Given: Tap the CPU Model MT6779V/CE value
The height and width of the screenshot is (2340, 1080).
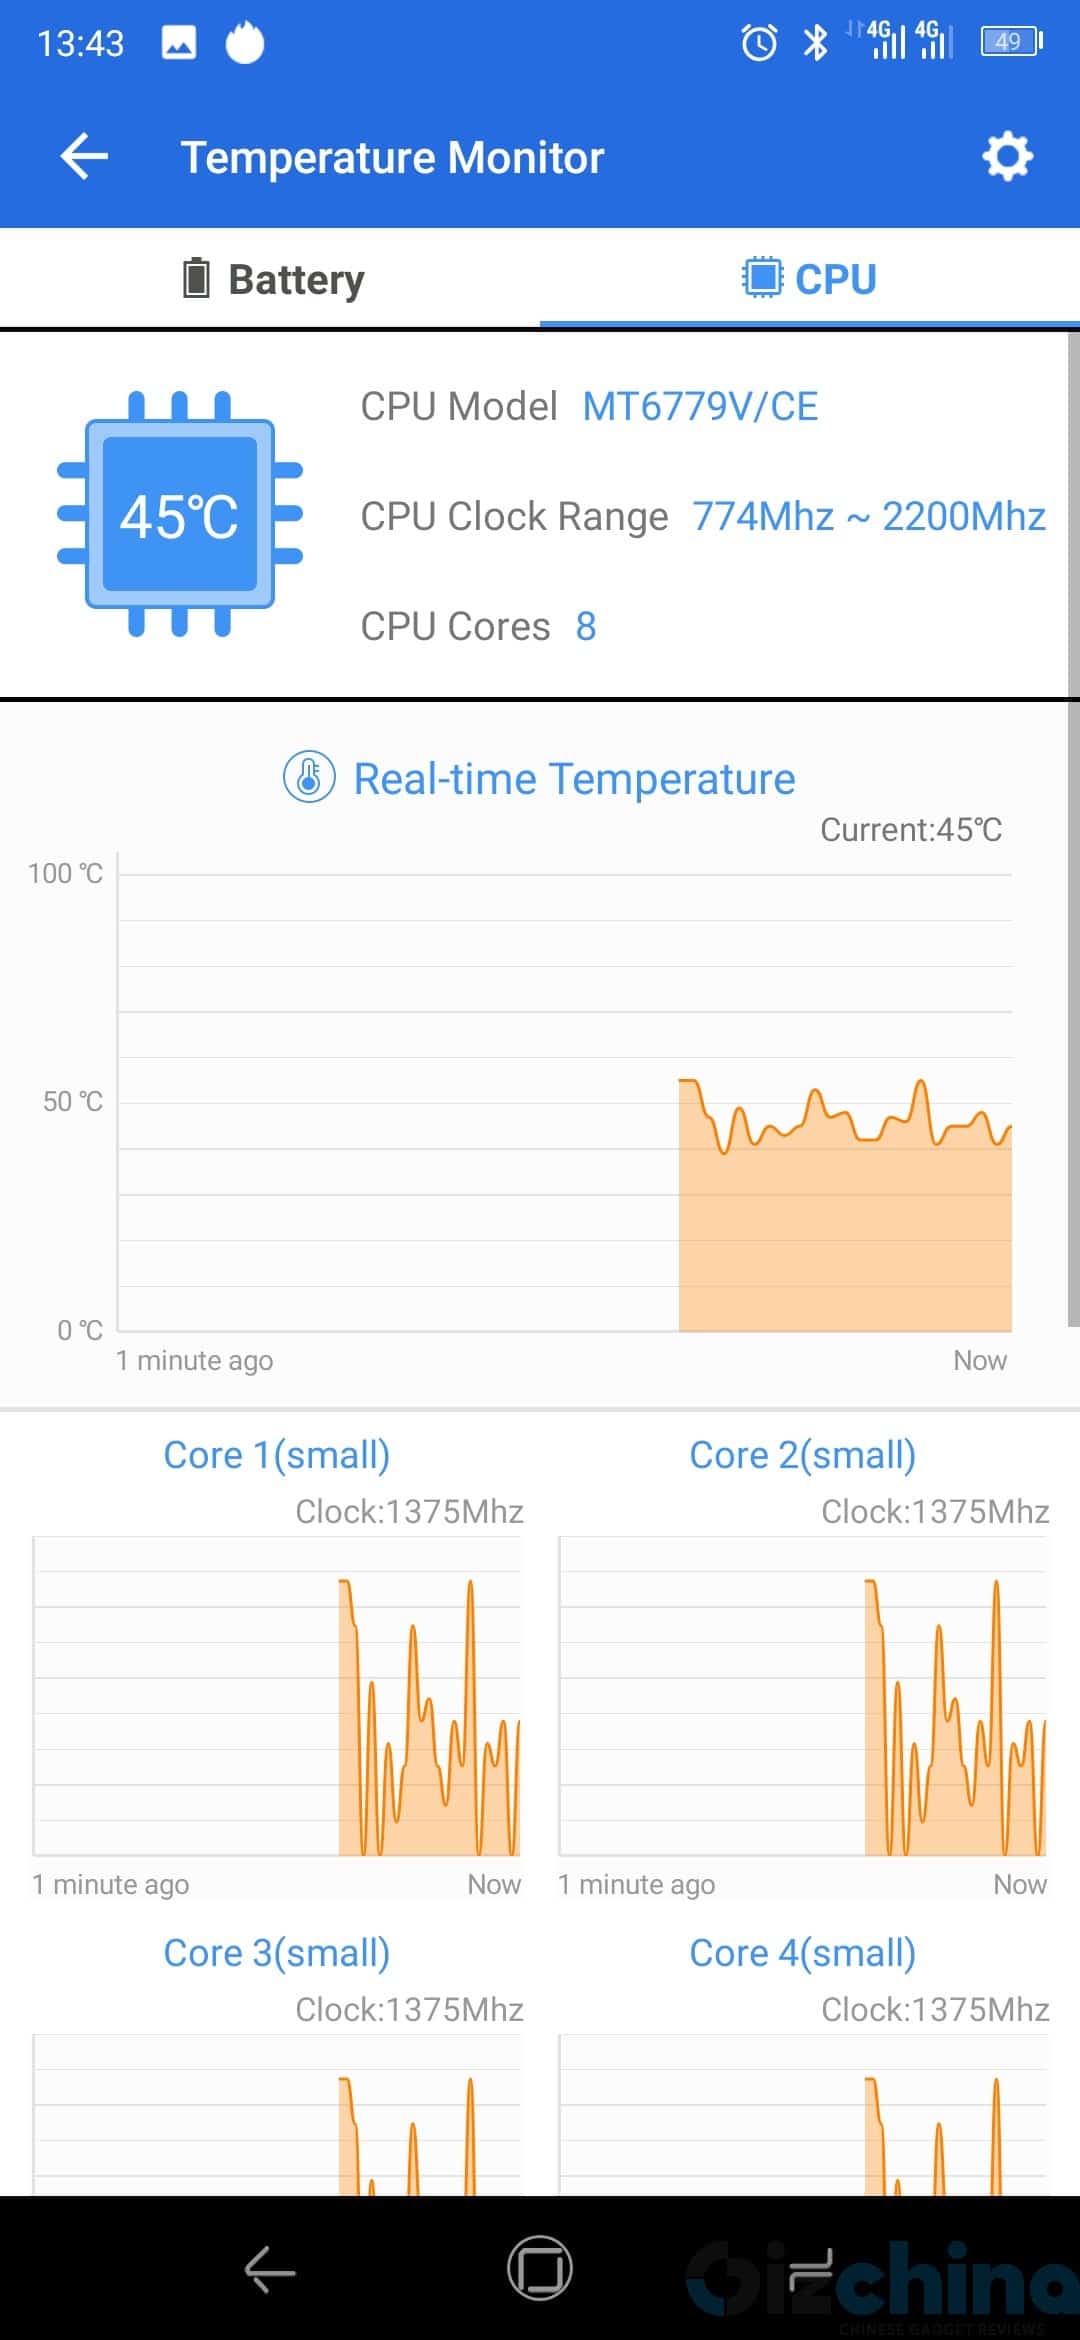Looking at the screenshot, I should point(700,407).
